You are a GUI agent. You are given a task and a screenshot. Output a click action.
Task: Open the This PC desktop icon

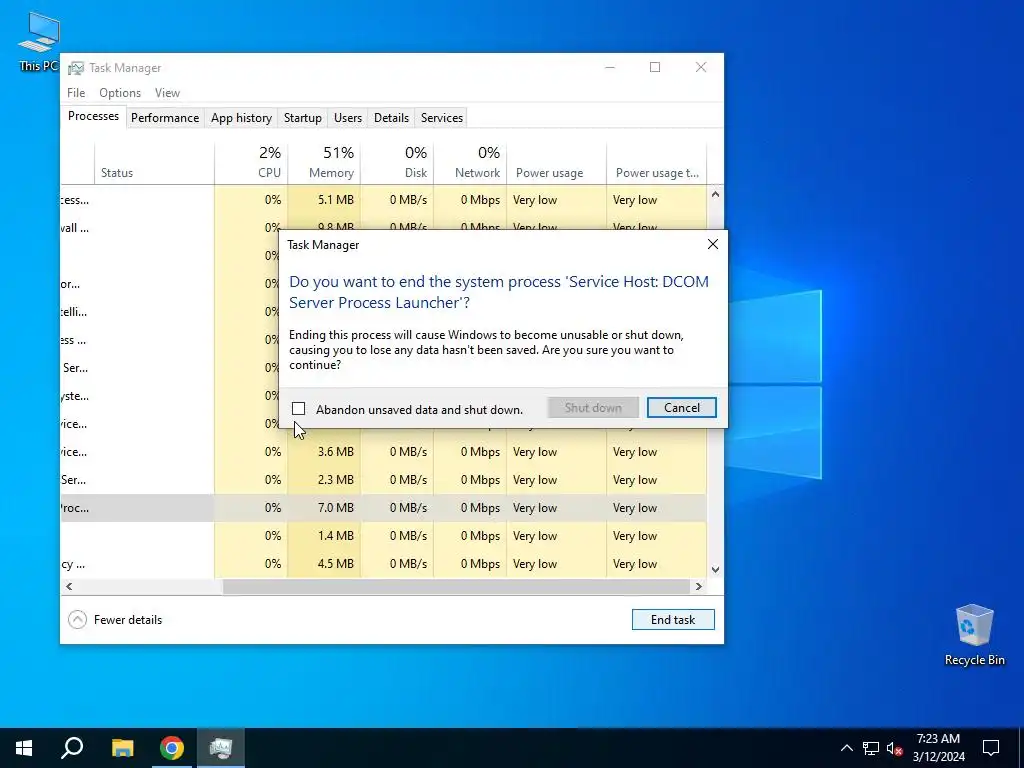(38, 41)
